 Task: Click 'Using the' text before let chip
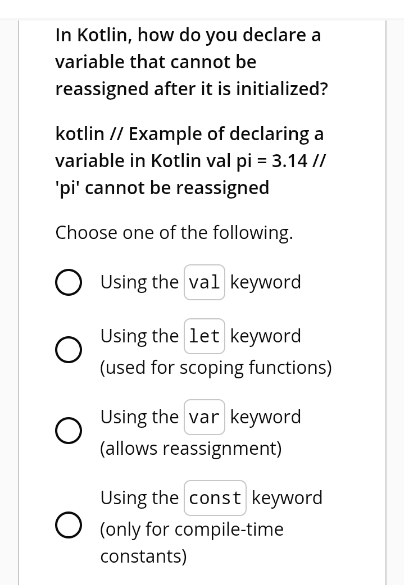[139, 336]
